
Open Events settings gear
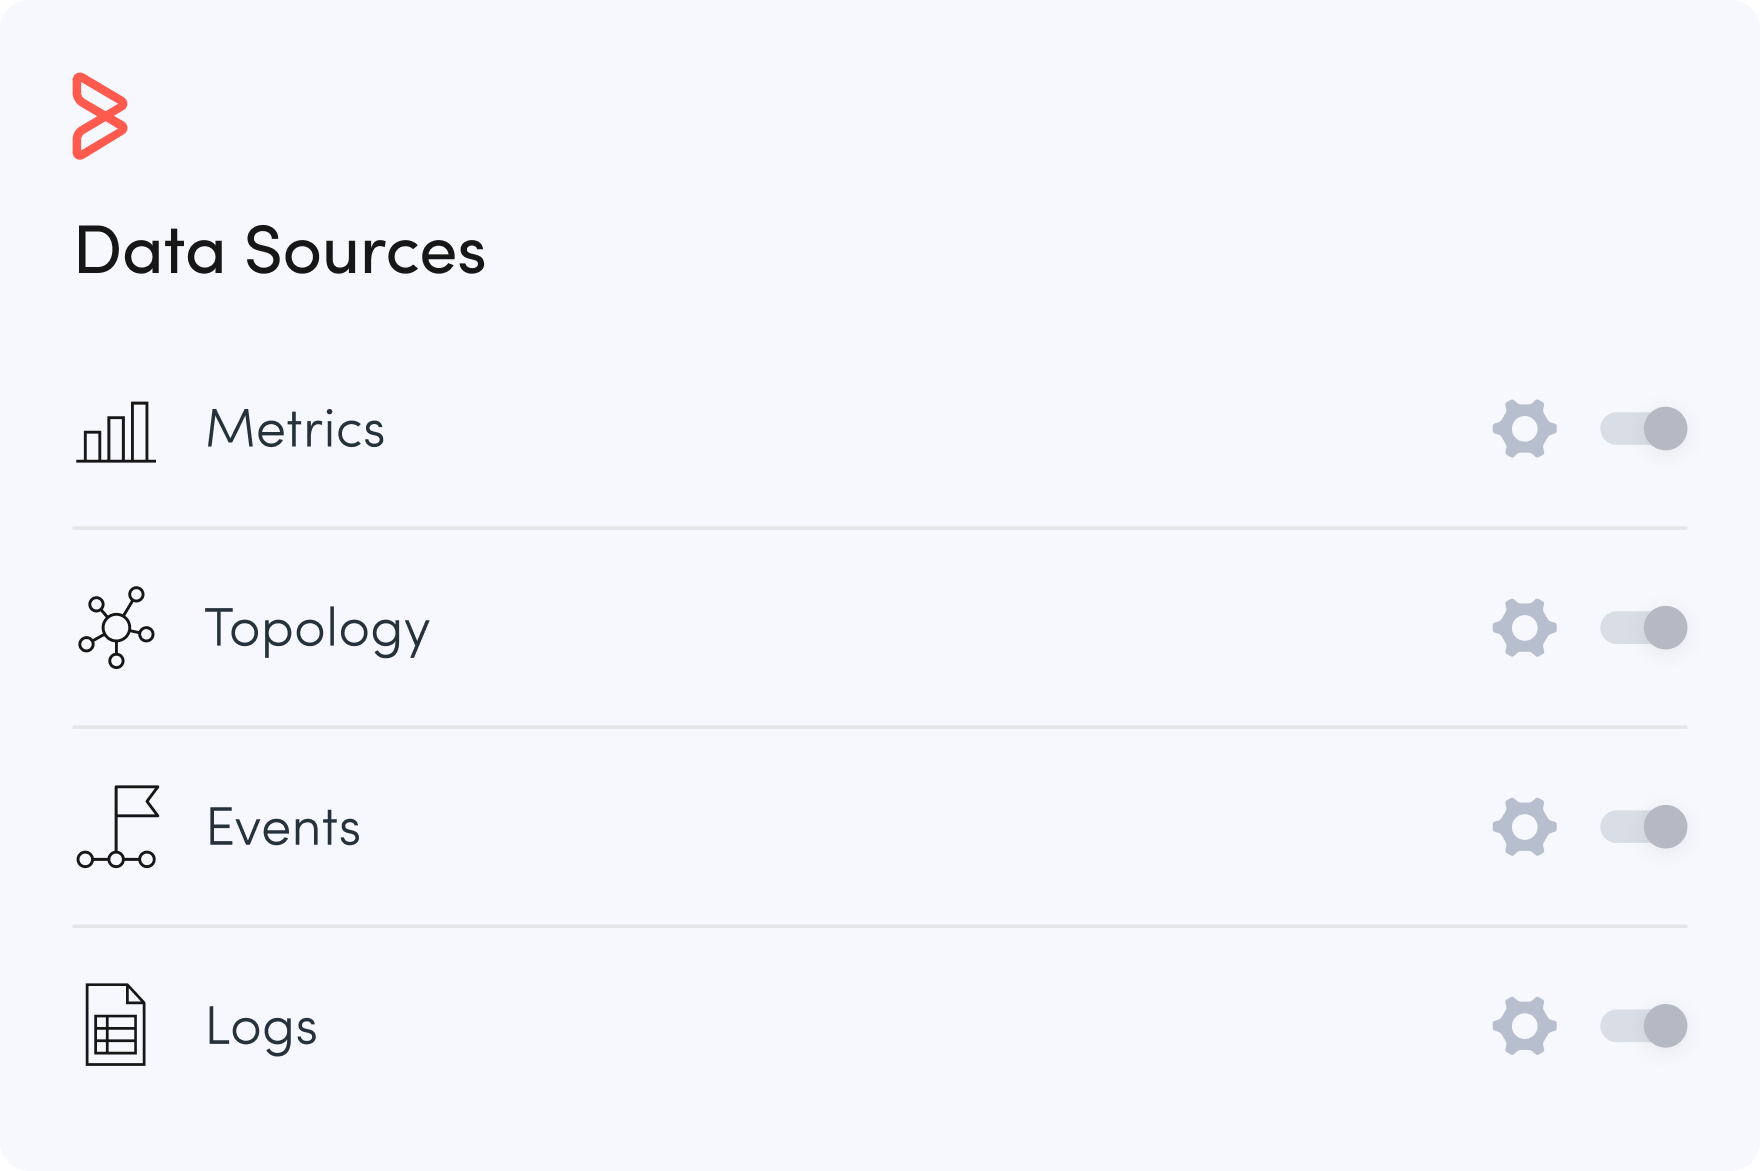tap(1524, 827)
